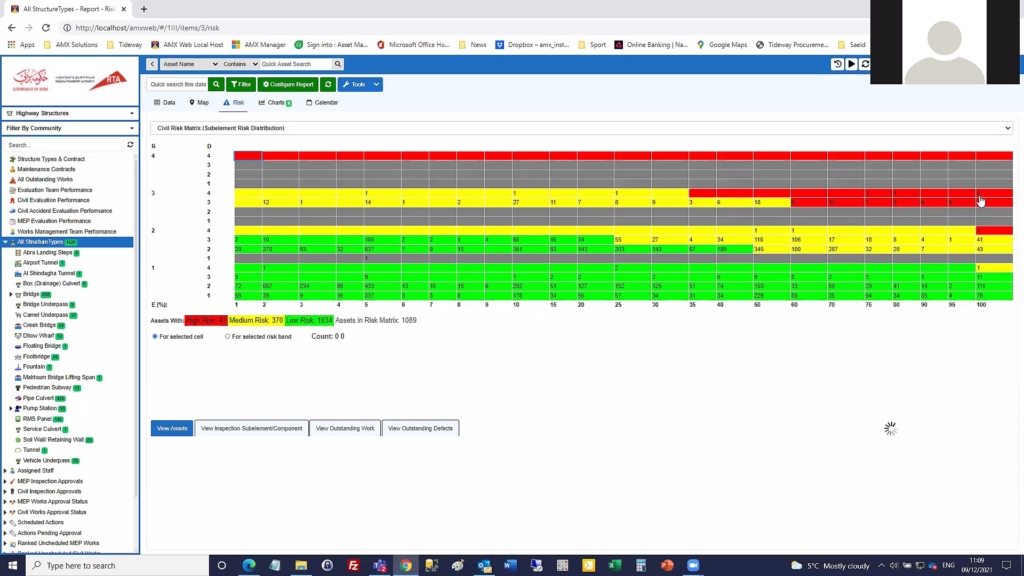Refresh the tree using sidebar reload icon
The height and width of the screenshot is (576, 1024).
tap(130, 145)
